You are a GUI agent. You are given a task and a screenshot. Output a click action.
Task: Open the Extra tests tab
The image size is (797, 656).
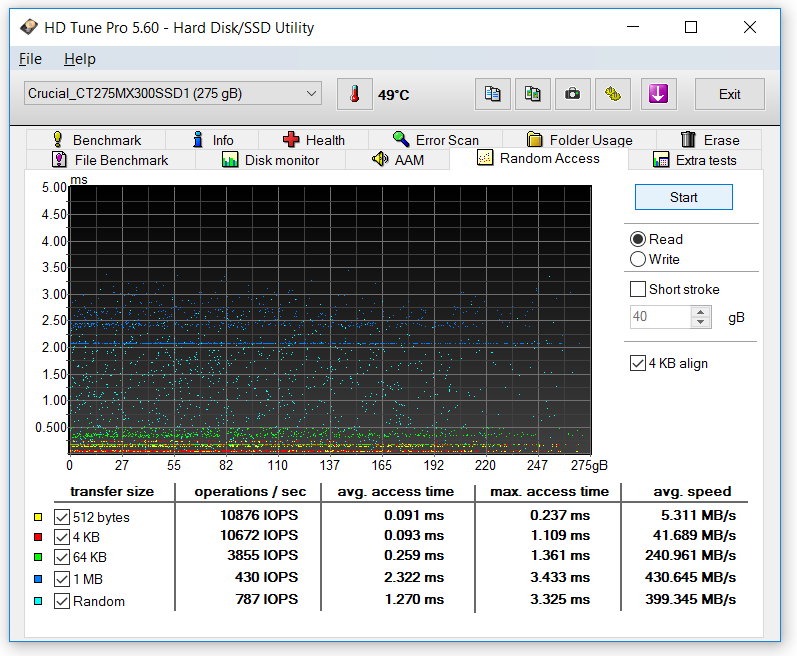click(x=695, y=160)
